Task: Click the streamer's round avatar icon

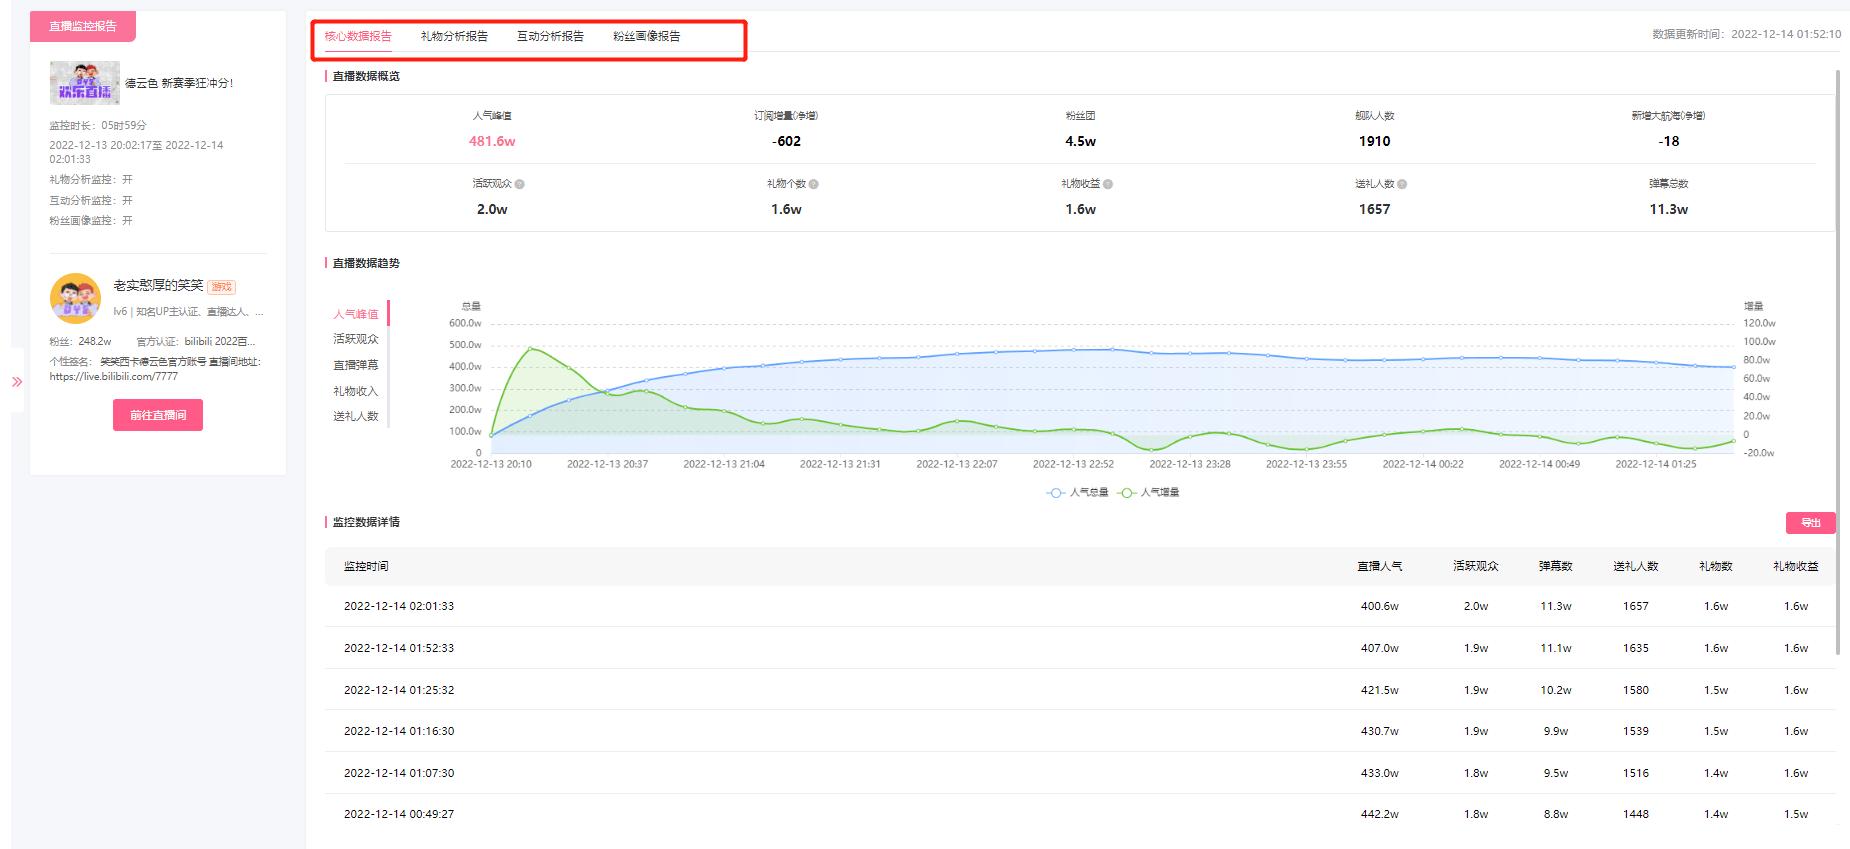Action: 75,298
